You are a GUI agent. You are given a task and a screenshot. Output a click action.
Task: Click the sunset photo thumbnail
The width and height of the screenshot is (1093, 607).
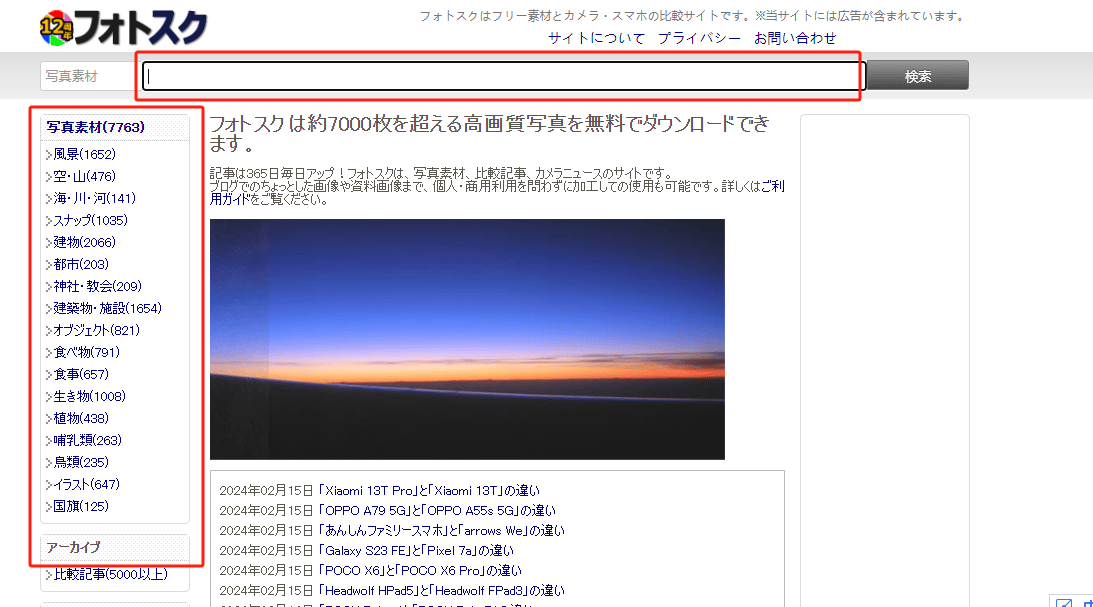coord(466,339)
